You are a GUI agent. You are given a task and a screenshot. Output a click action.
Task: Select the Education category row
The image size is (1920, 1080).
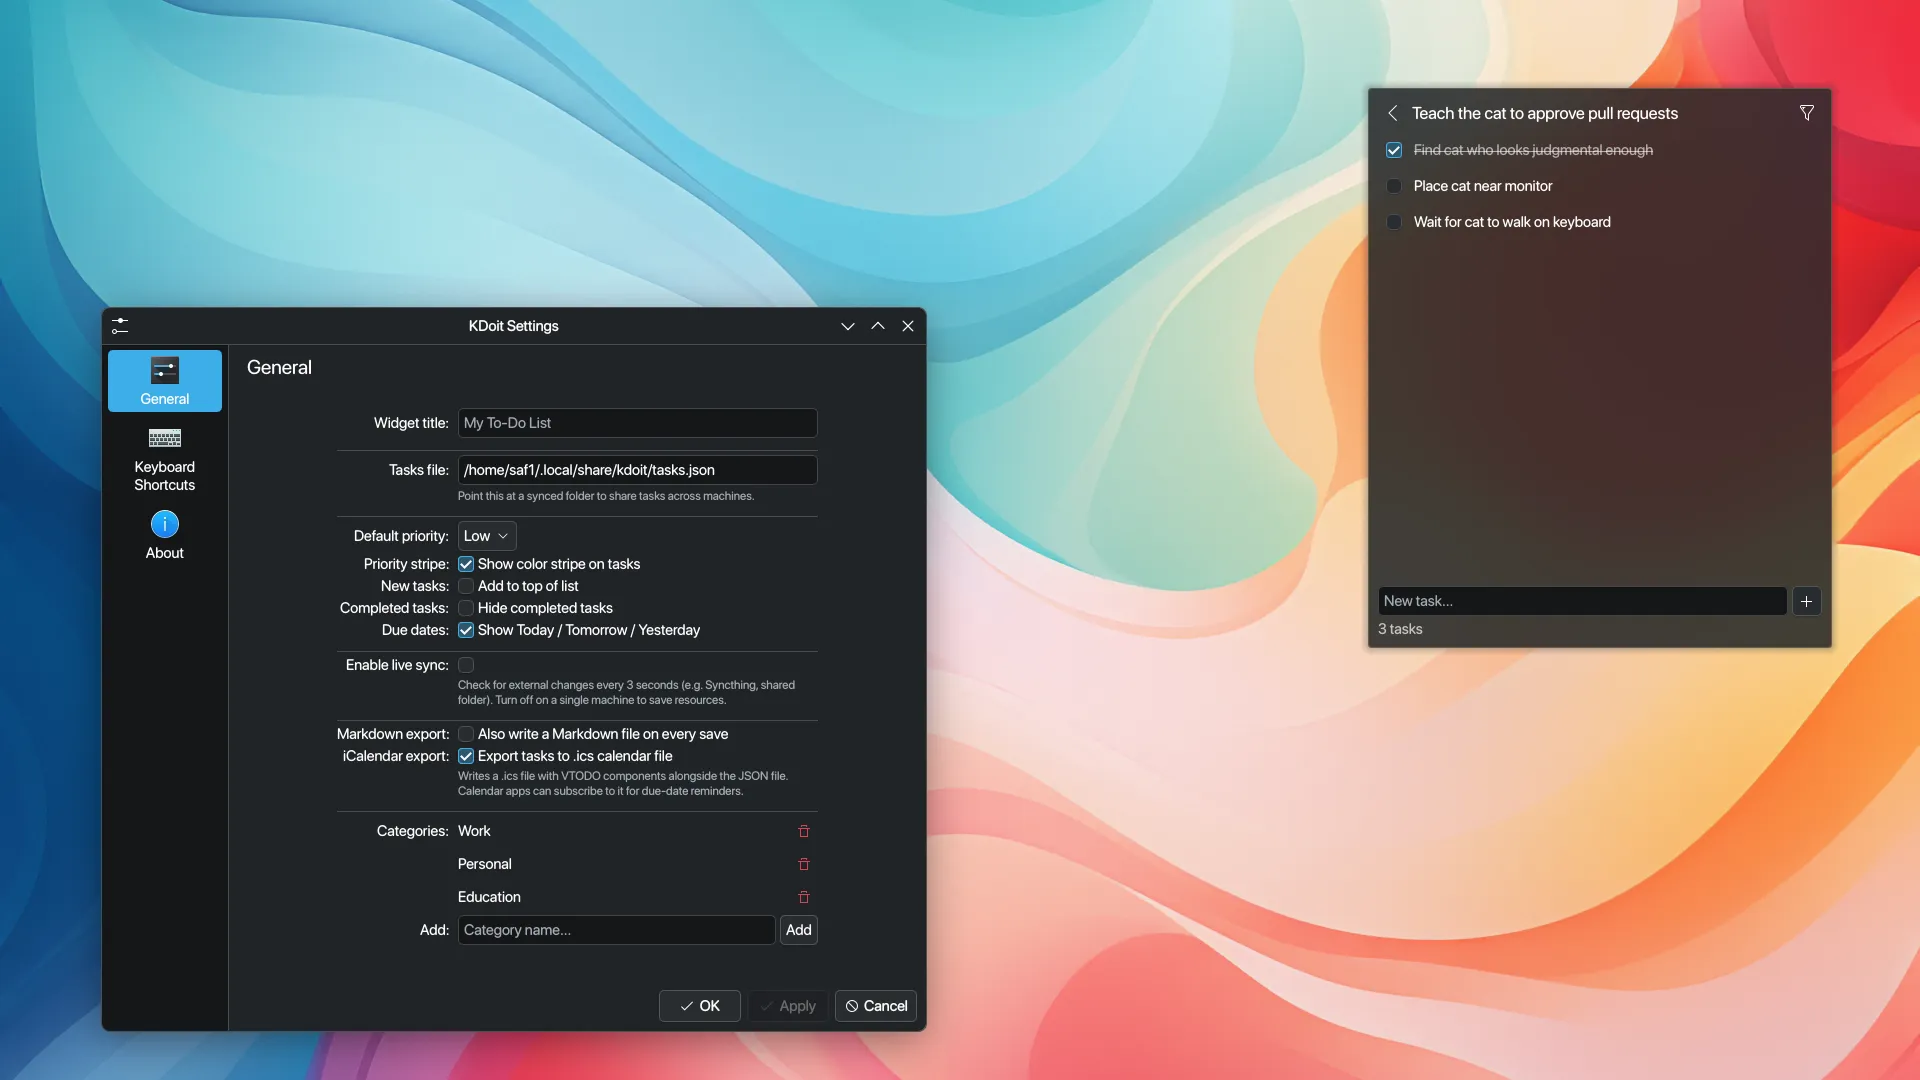coord(636,897)
